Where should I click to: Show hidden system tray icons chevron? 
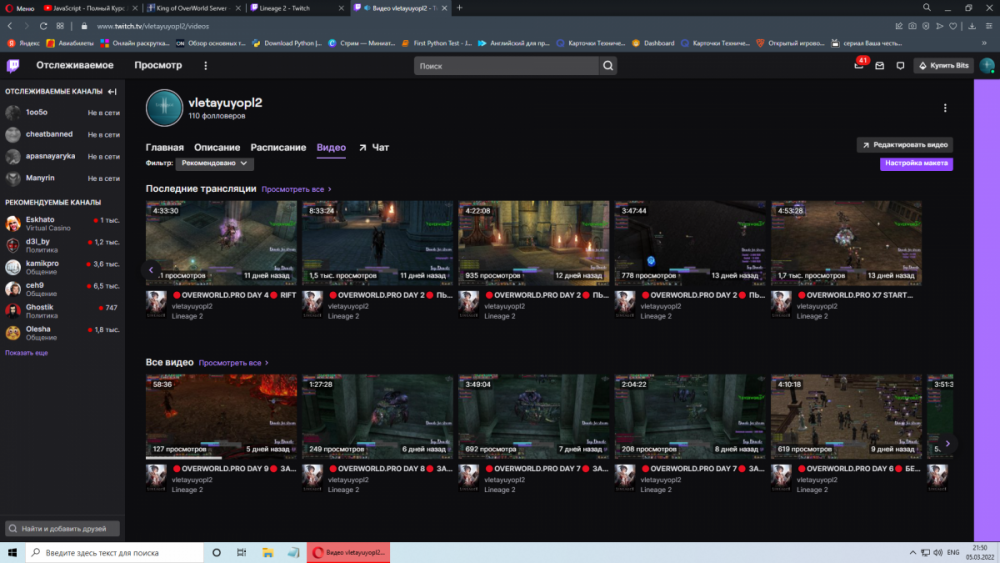pos(913,552)
